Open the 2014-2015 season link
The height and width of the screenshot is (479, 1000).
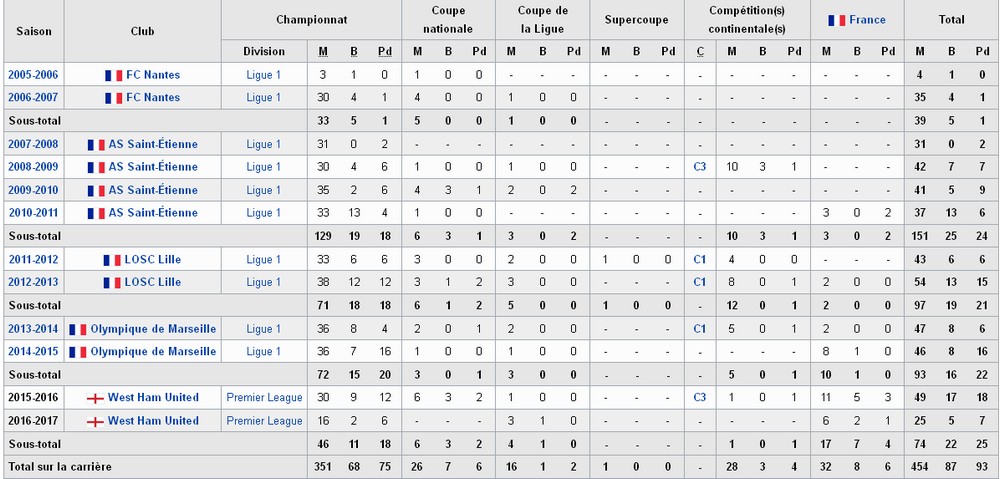[33, 351]
